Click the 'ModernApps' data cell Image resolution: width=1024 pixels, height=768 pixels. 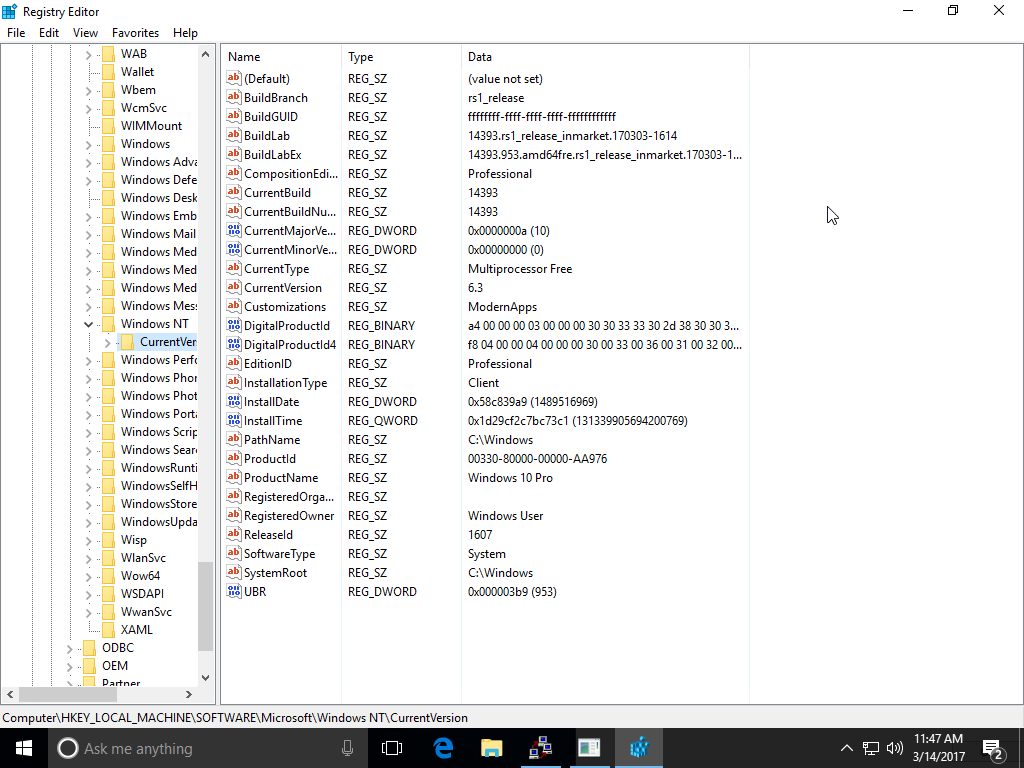tap(502, 306)
